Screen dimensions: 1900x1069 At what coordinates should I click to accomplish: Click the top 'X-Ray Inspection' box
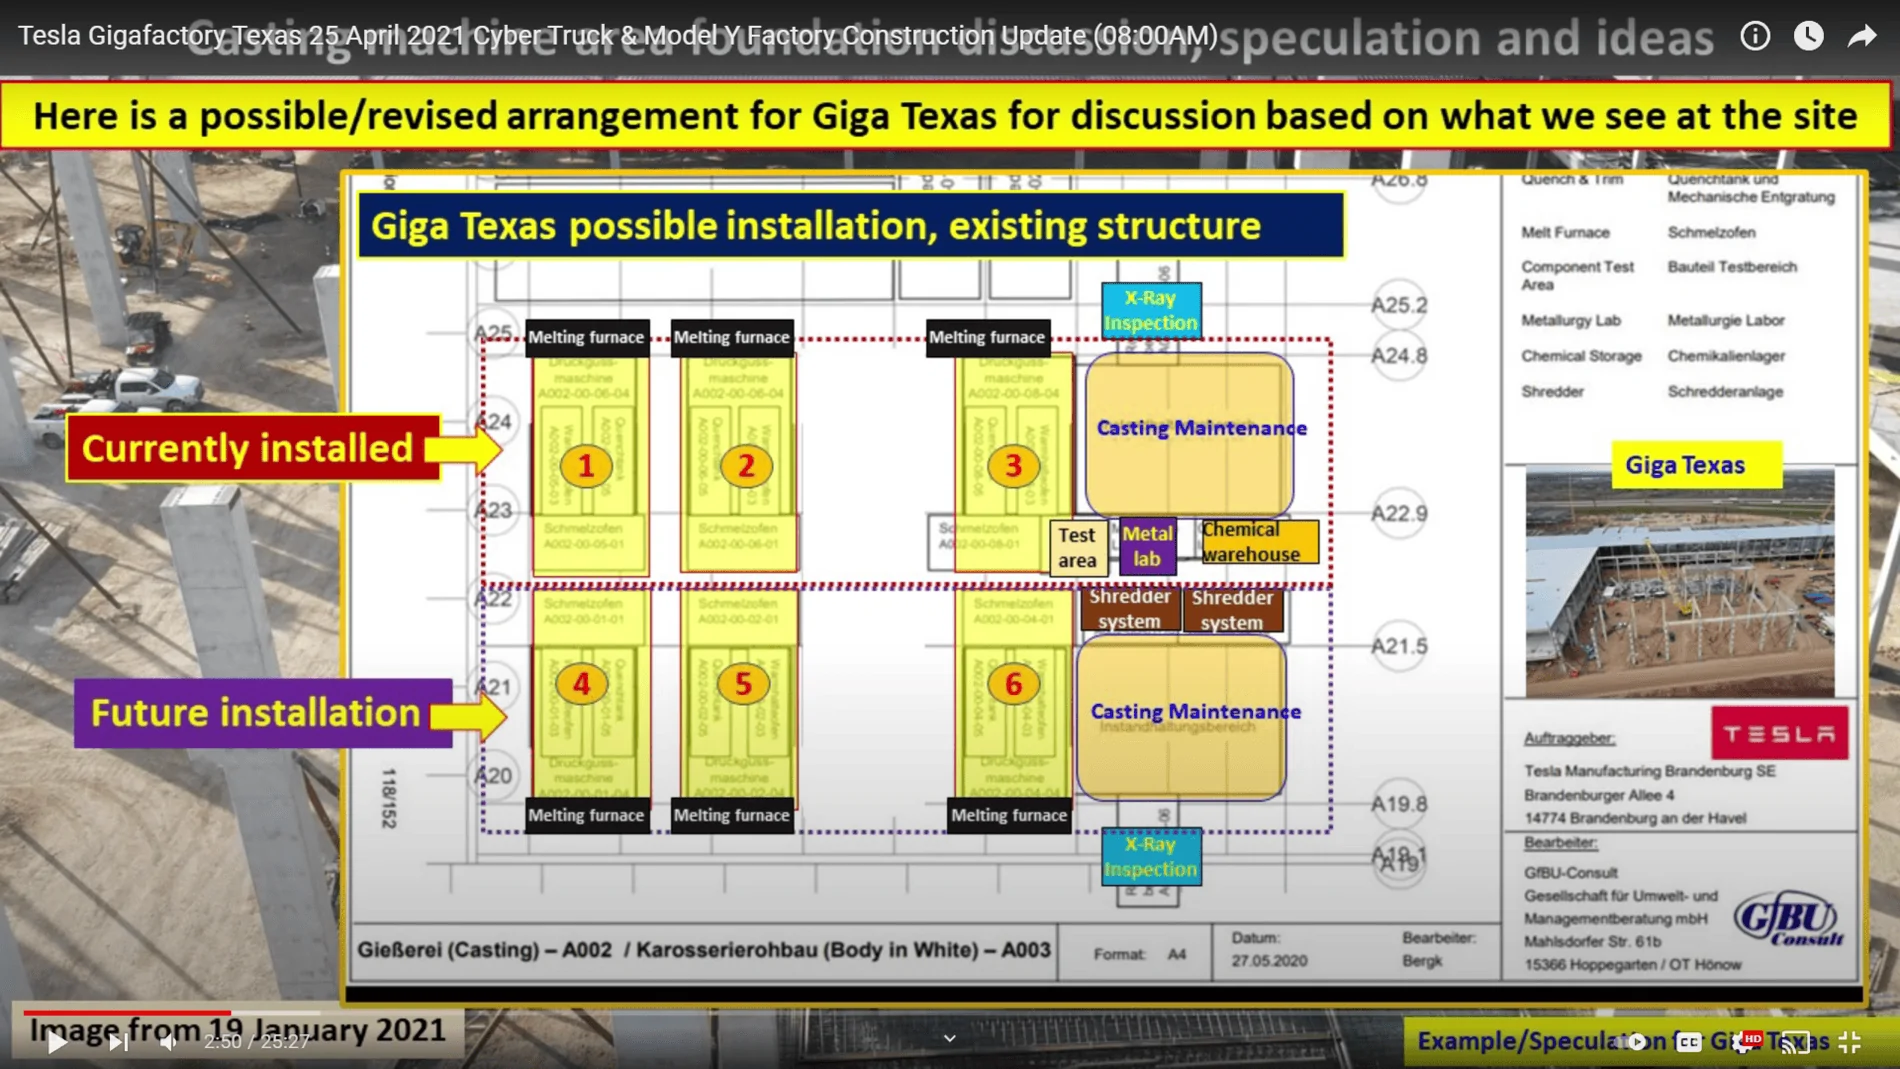tap(1151, 310)
